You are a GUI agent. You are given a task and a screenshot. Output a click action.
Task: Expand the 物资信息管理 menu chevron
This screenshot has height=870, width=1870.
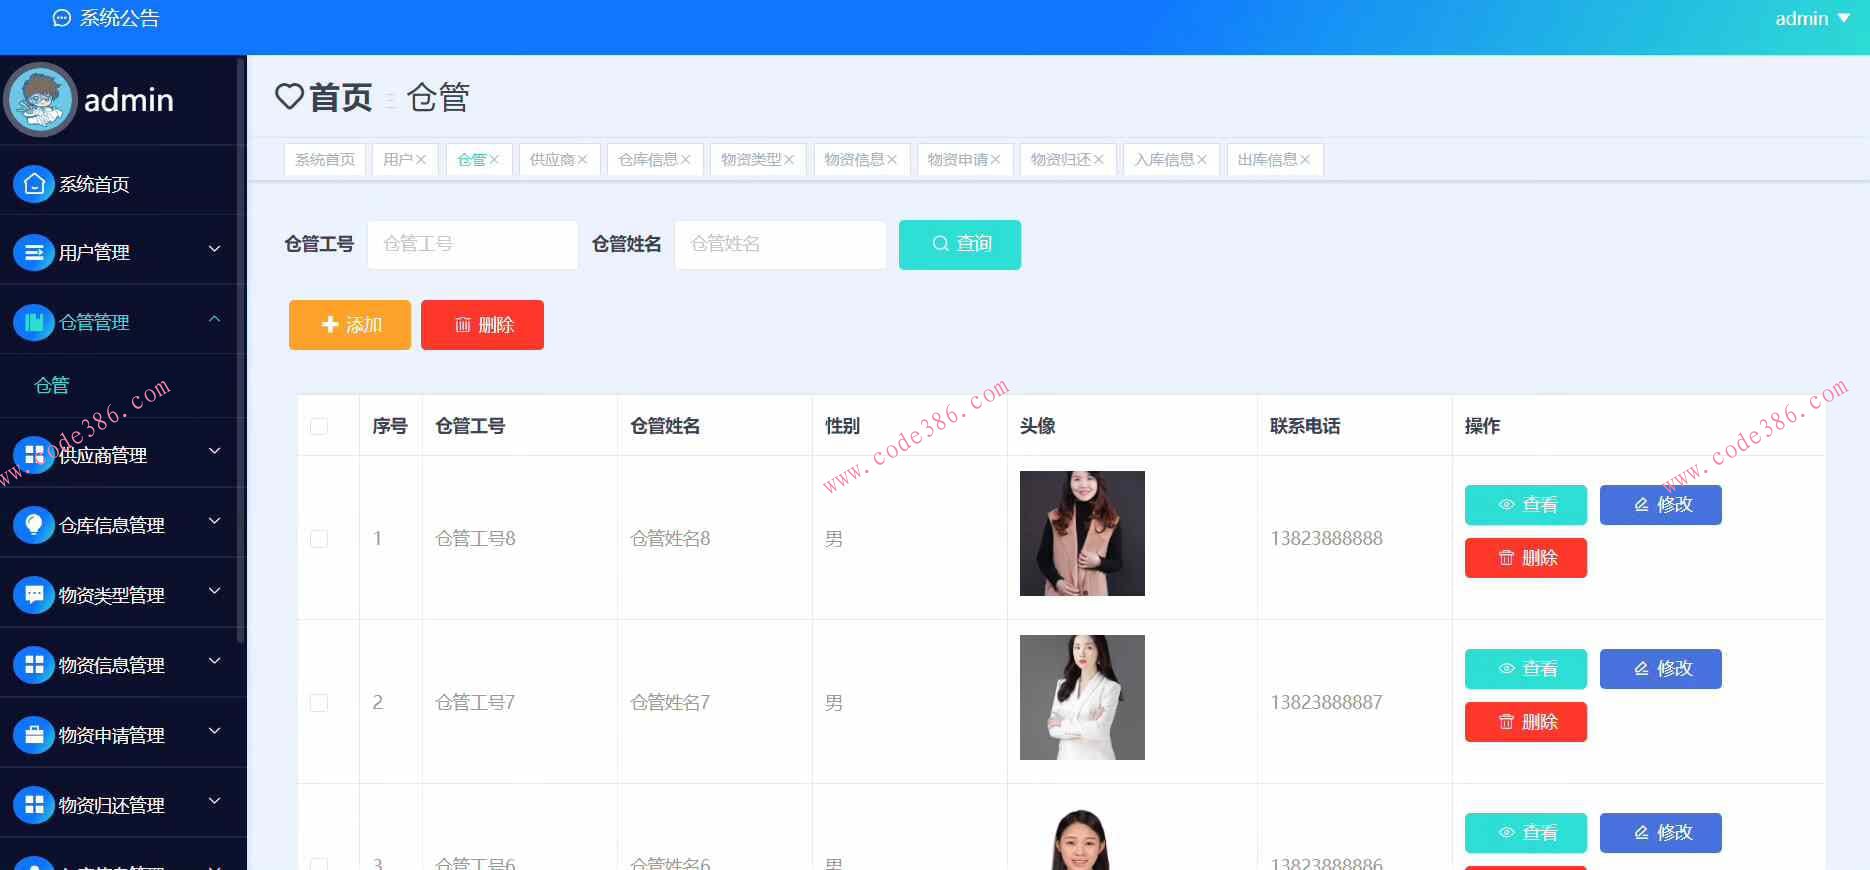[x=214, y=661]
